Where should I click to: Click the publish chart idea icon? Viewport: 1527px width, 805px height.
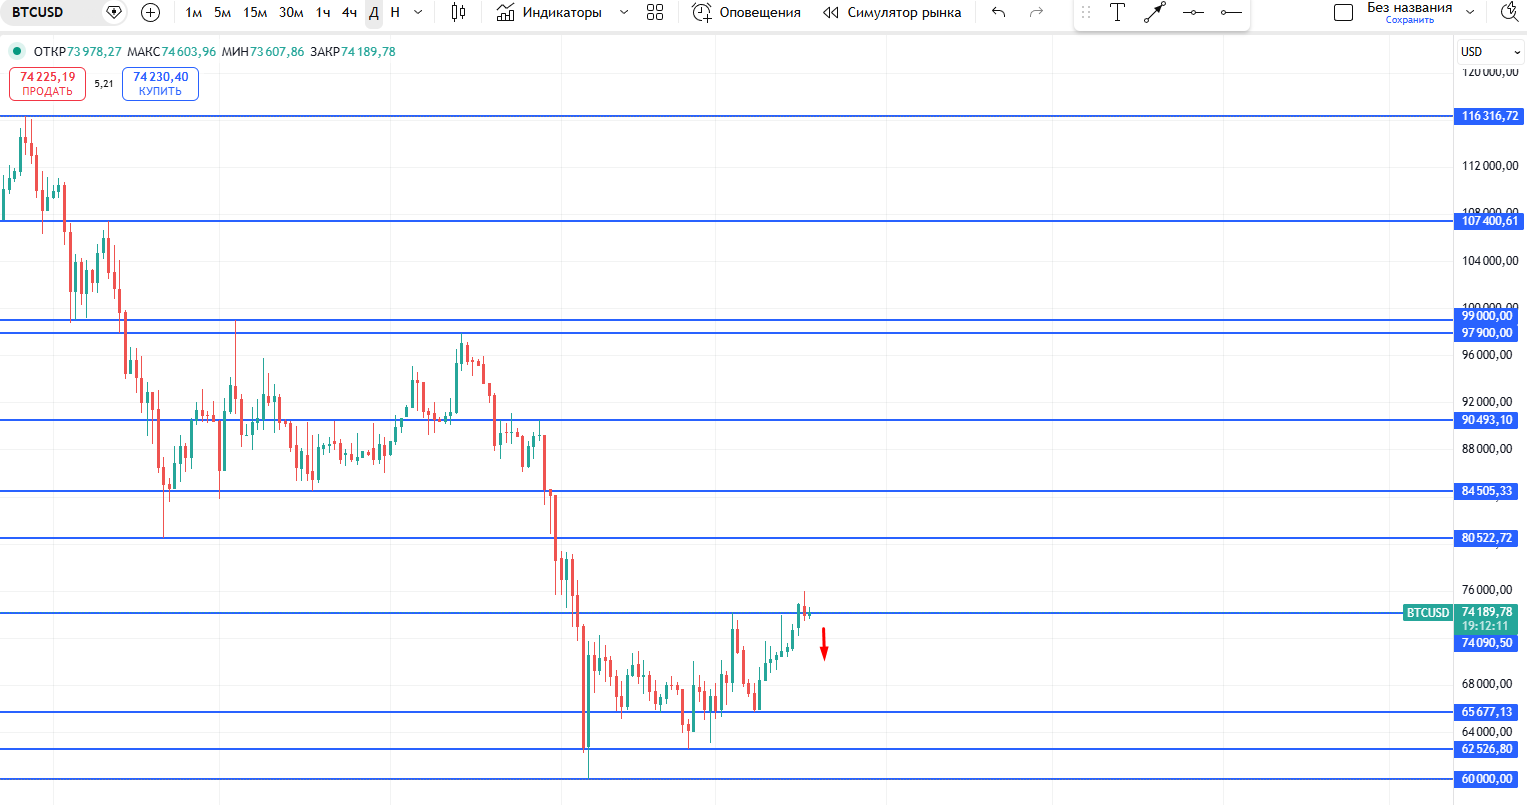(x=1509, y=11)
